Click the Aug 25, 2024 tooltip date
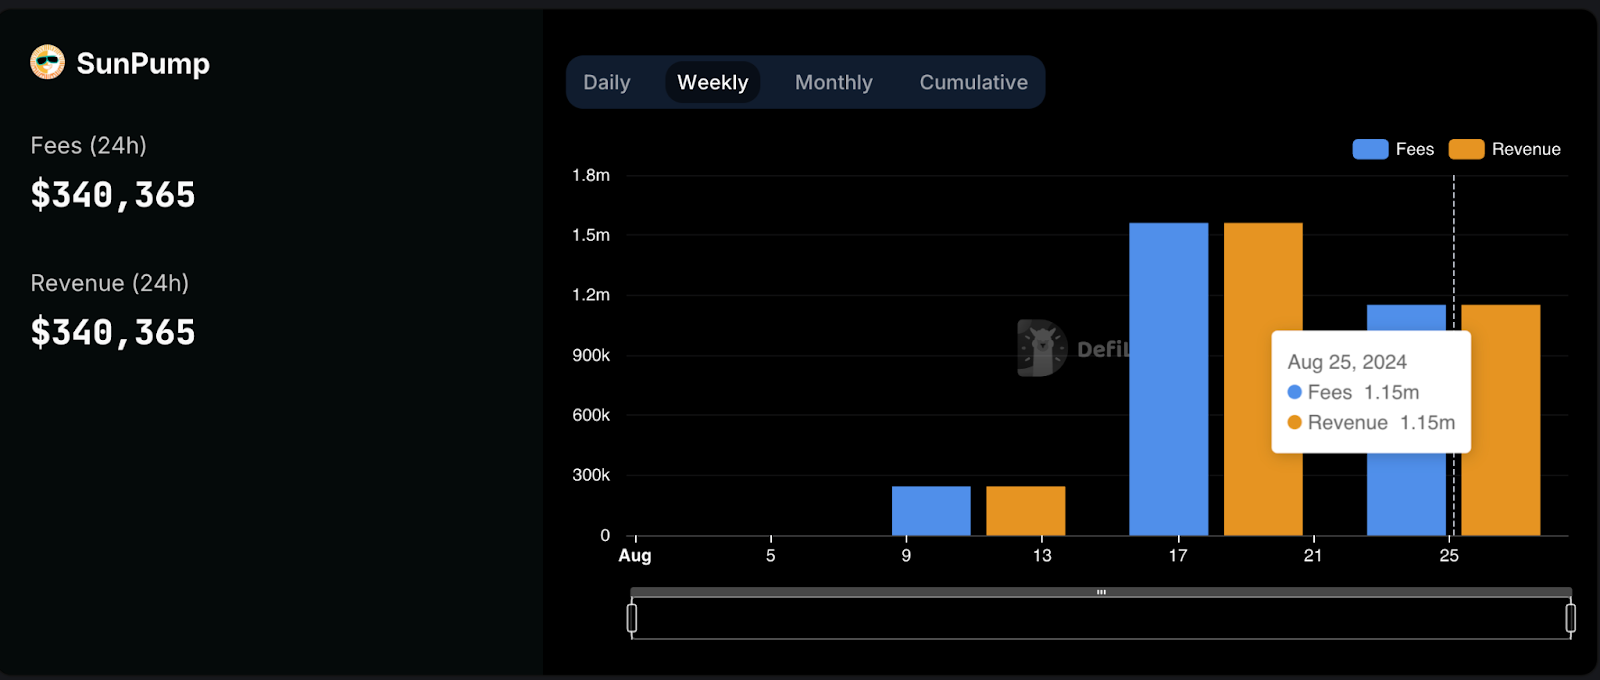 point(1347,362)
